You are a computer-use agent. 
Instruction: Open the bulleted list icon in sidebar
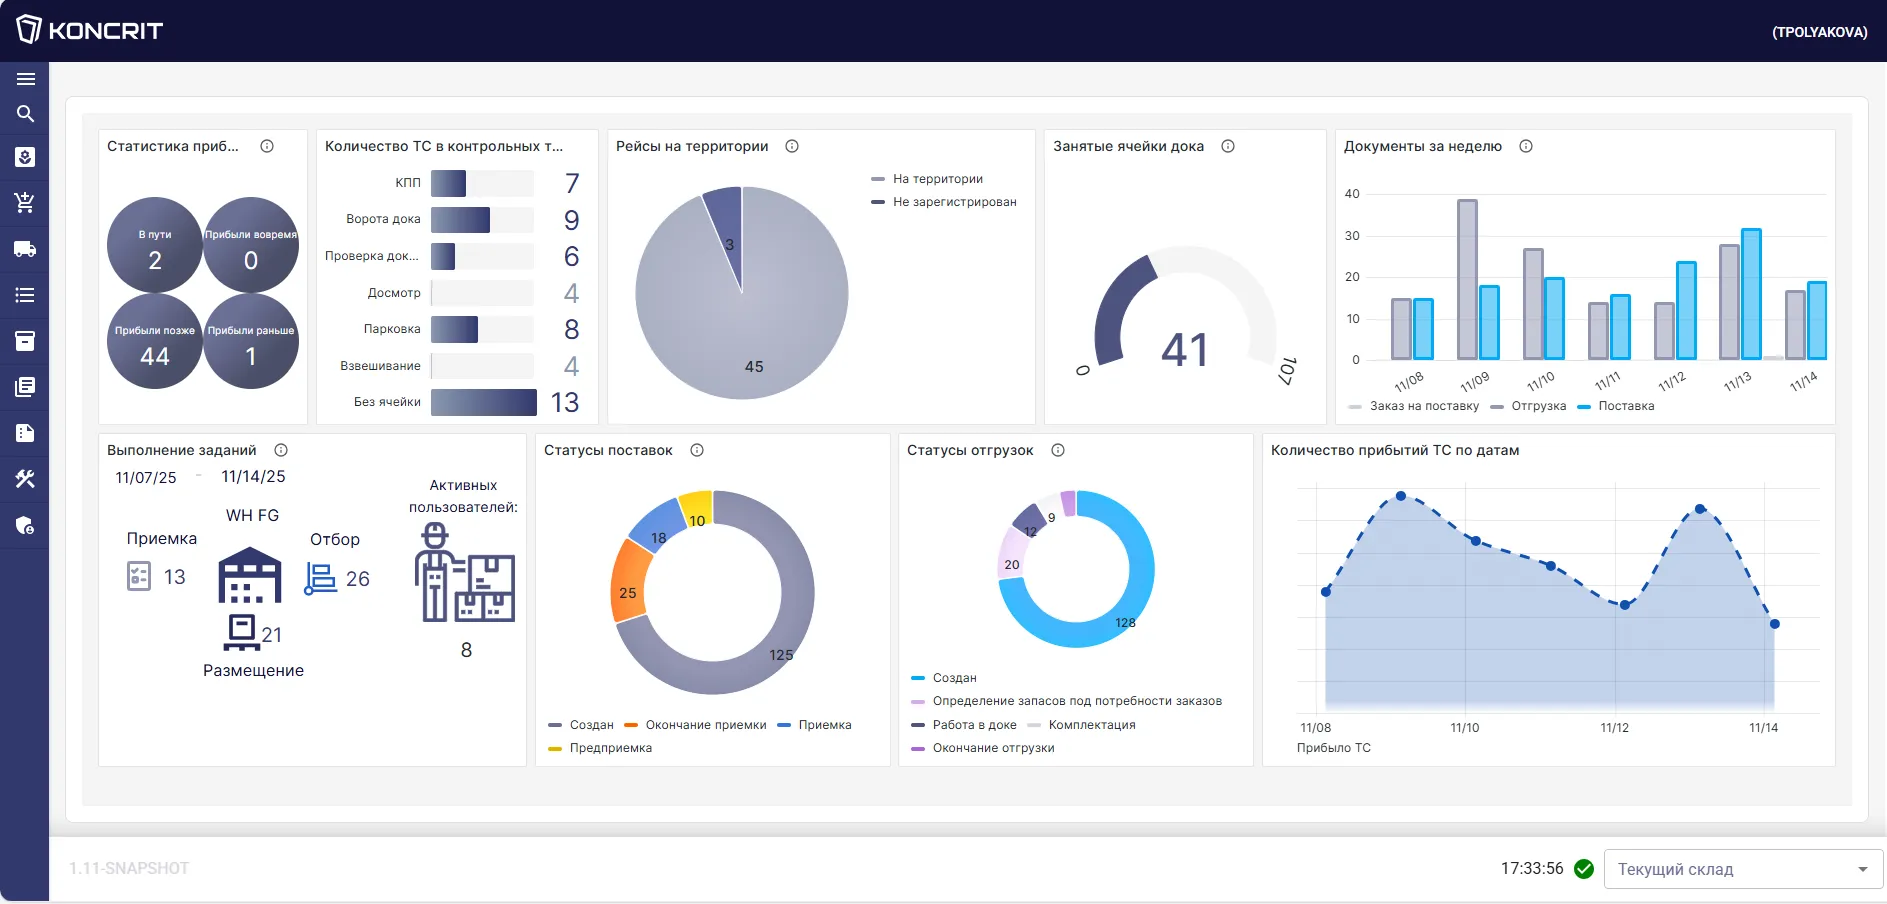(25, 295)
